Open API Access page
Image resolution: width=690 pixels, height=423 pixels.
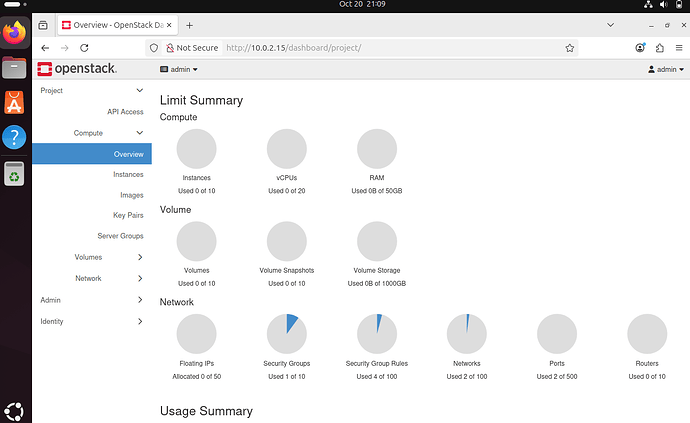coord(125,112)
